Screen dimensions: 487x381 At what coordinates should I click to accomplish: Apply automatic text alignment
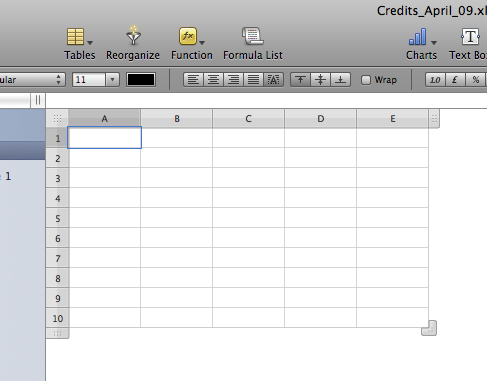point(273,80)
